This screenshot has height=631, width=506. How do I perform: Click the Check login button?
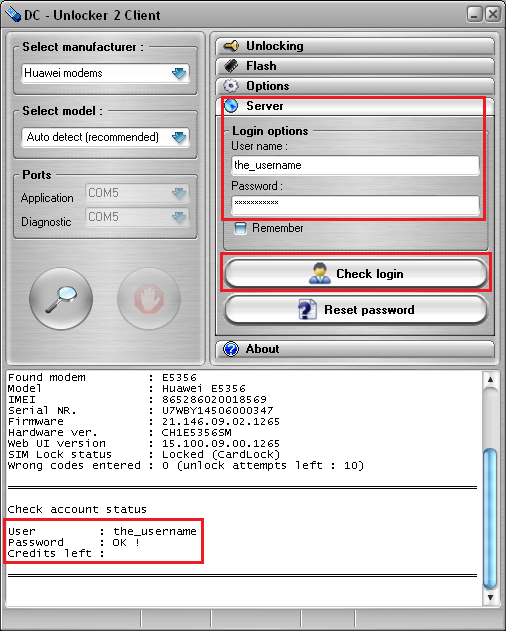point(356,274)
